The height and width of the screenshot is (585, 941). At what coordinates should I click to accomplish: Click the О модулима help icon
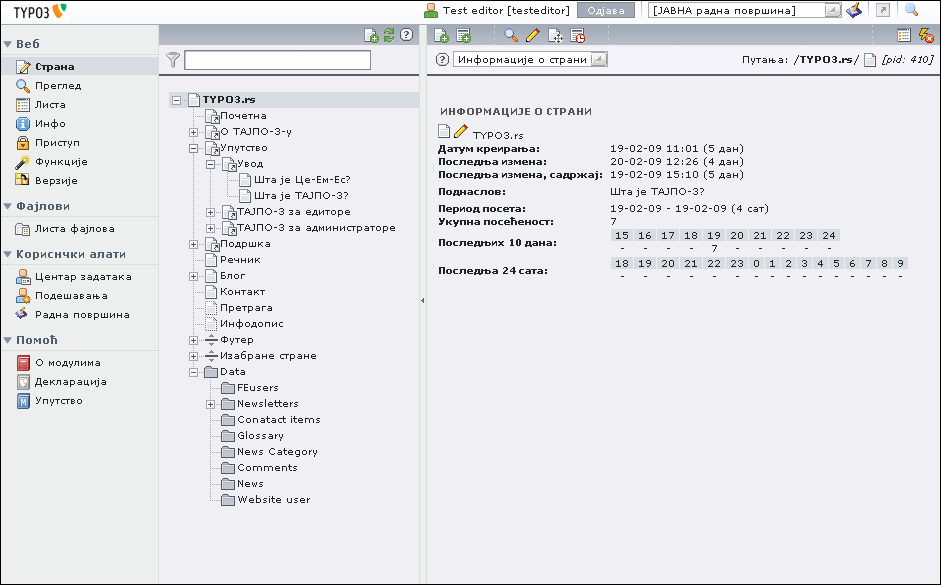pyautogui.click(x=22, y=363)
